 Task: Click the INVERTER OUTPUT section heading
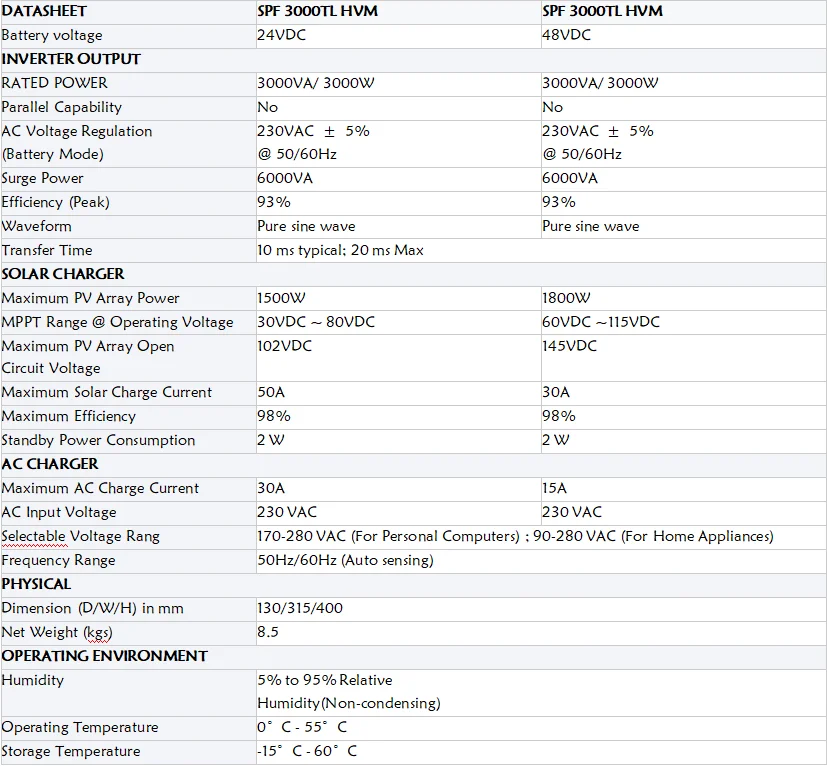tap(71, 59)
